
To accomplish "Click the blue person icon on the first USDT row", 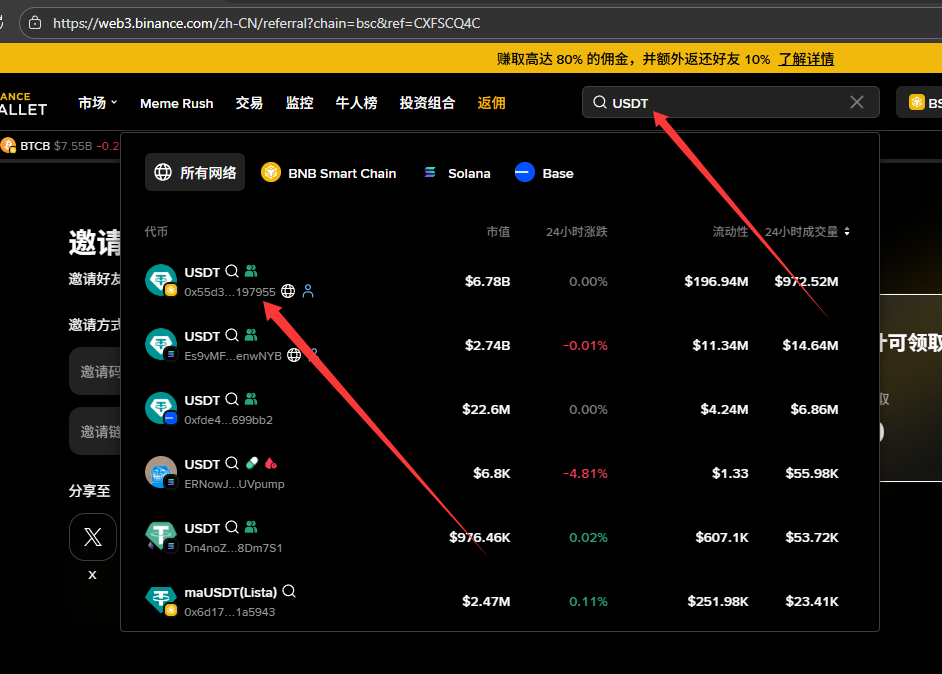I will pyautogui.click(x=308, y=291).
